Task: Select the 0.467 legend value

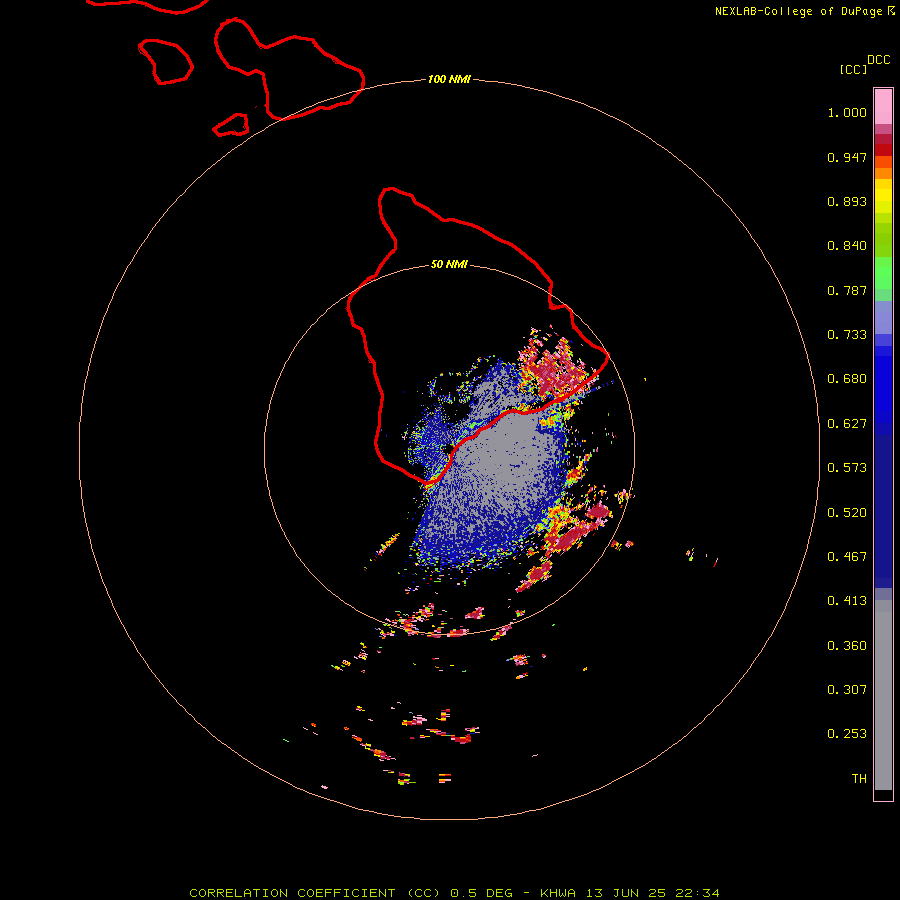Action: [x=847, y=557]
